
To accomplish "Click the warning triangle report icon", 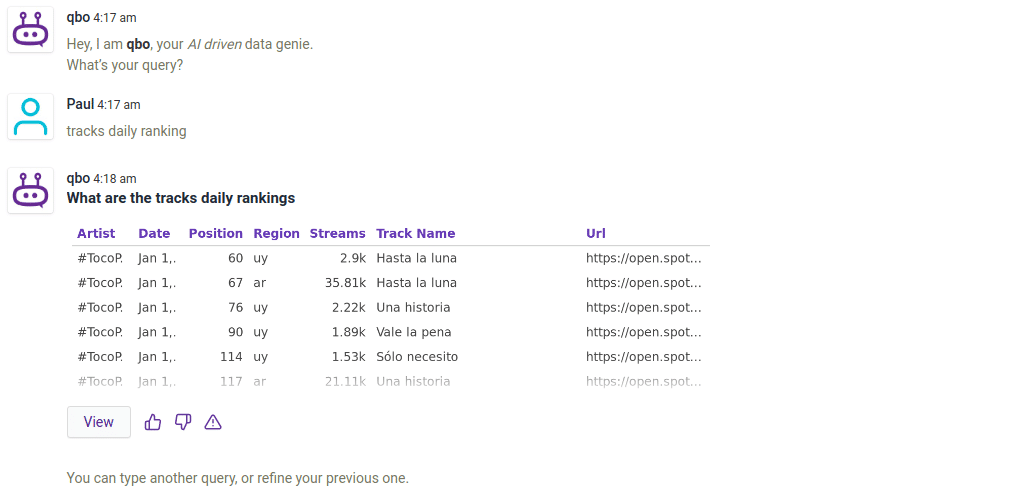I will (x=213, y=422).
